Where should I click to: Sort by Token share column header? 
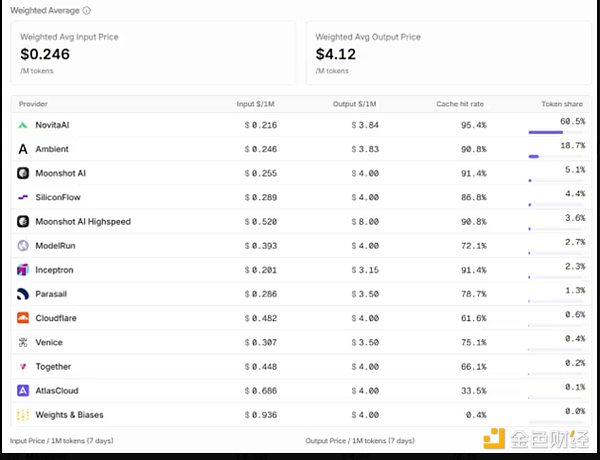pyautogui.click(x=562, y=104)
